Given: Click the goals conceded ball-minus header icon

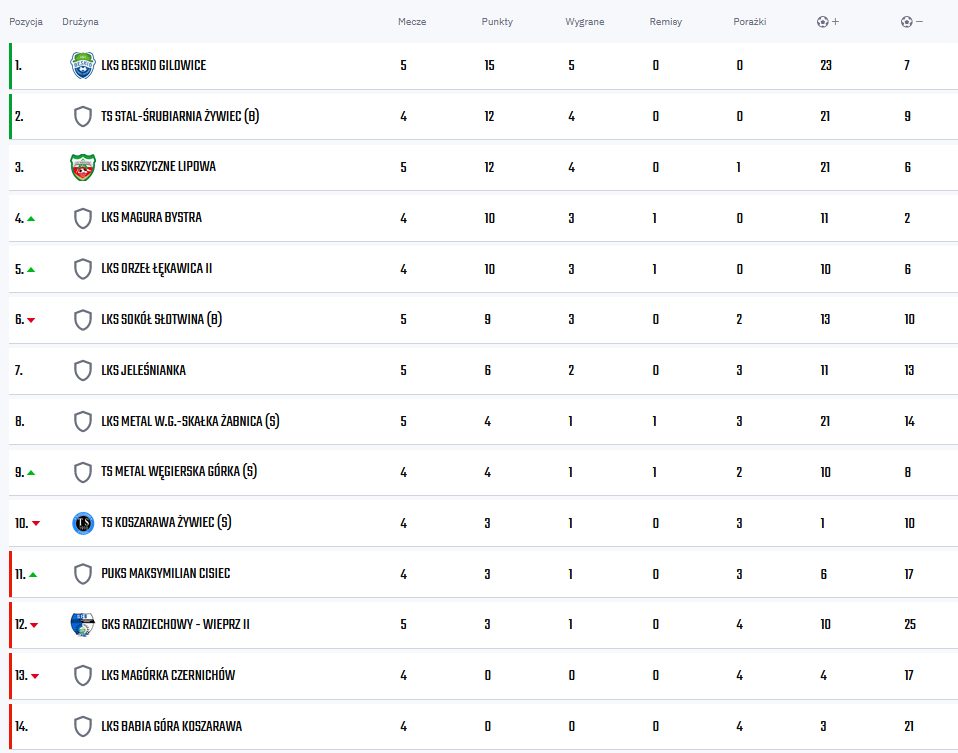Looking at the screenshot, I should [912, 22].
